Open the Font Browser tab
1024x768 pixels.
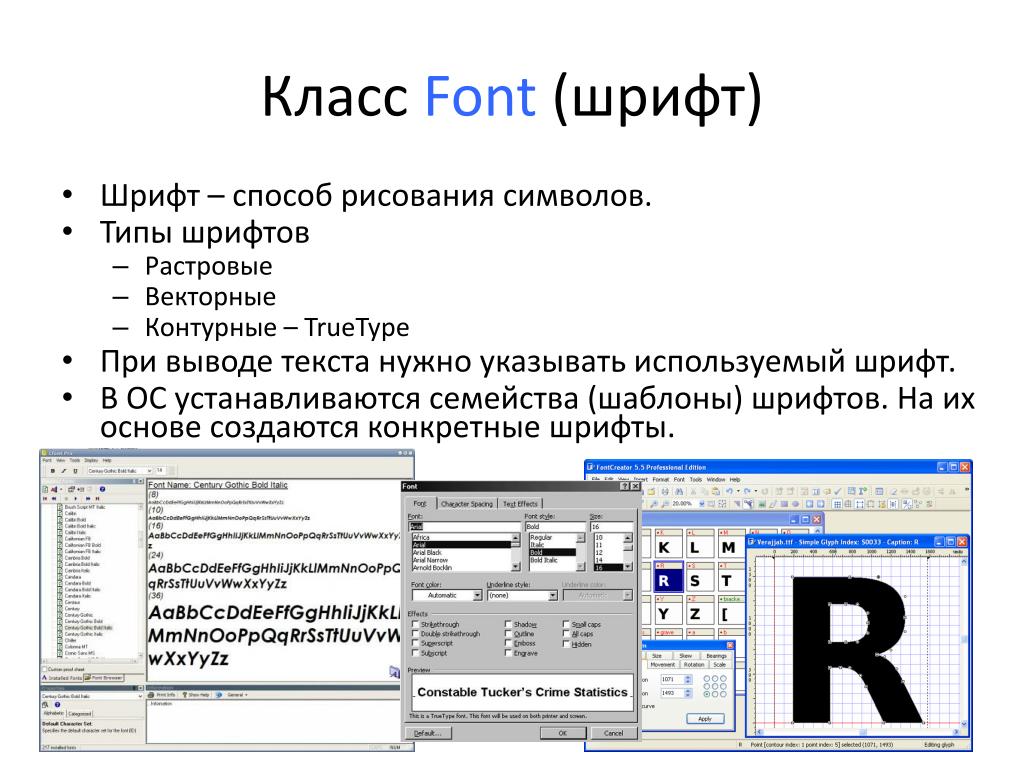pos(103,678)
